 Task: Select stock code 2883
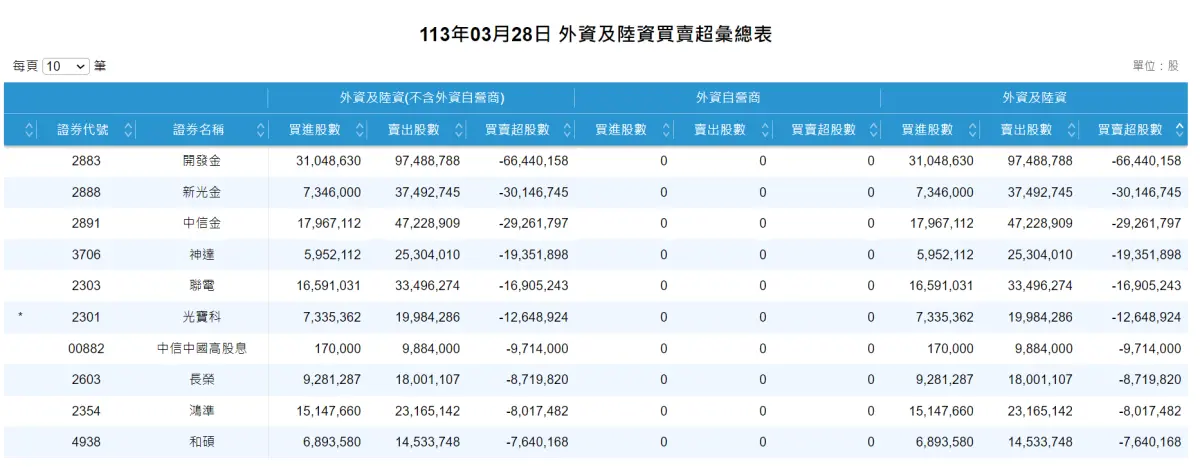(86, 161)
